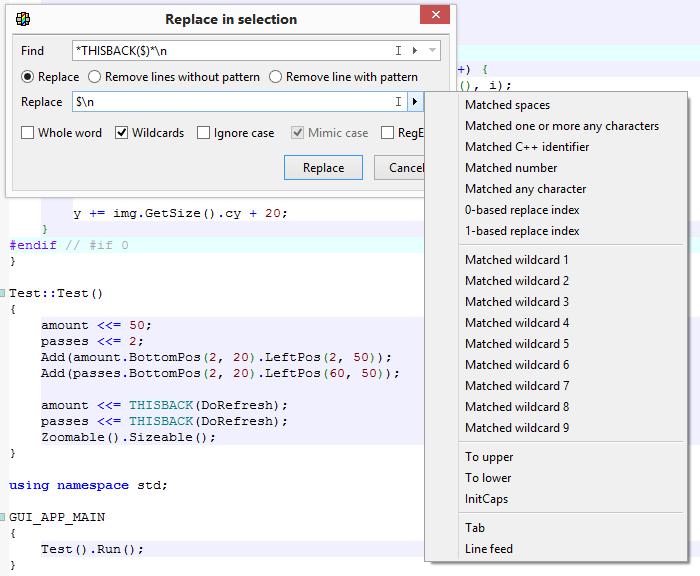Click the TheIDE app icon in title bar
The image size is (700, 576).
[x=22, y=19]
